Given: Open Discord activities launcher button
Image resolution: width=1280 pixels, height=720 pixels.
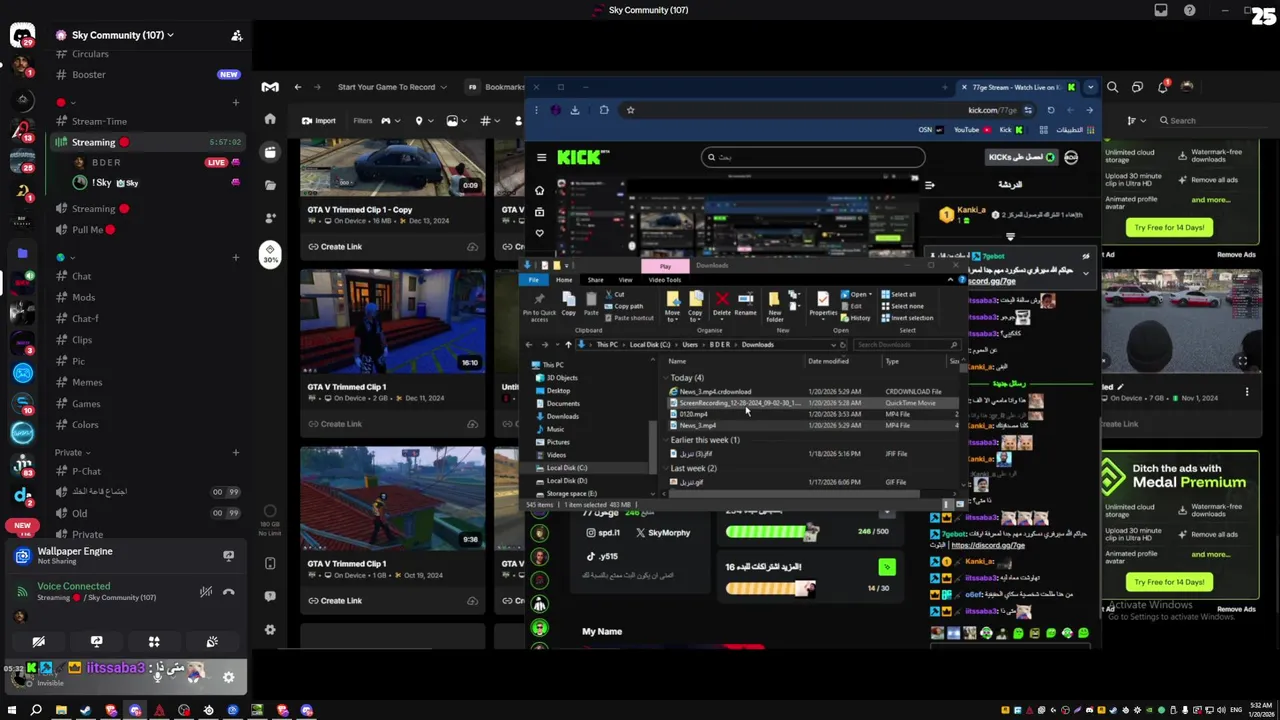Looking at the screenshot, I should click(154, 642).
